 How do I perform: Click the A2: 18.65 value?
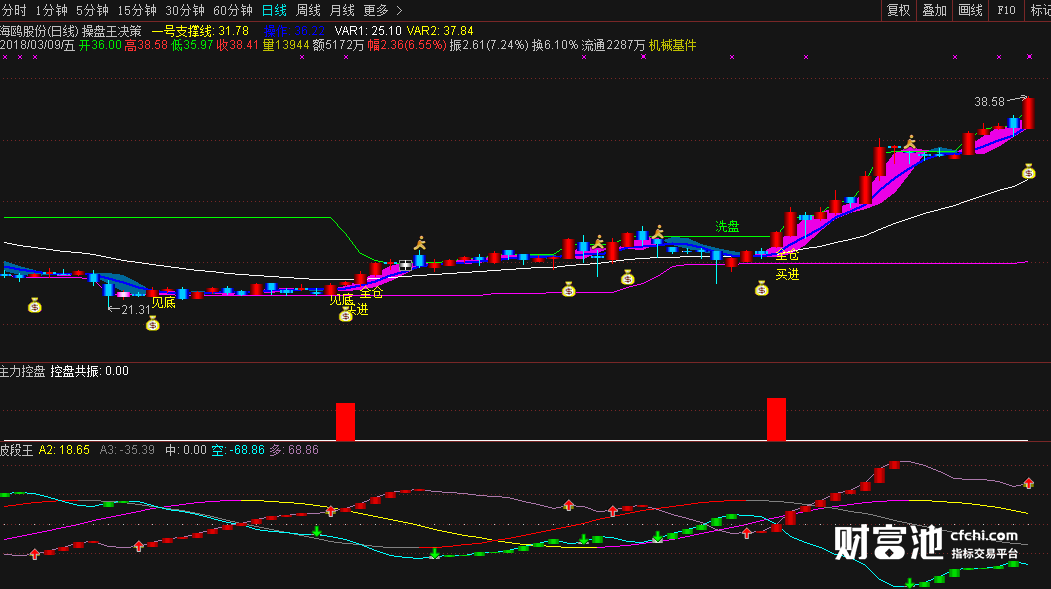tap(64, 450)
